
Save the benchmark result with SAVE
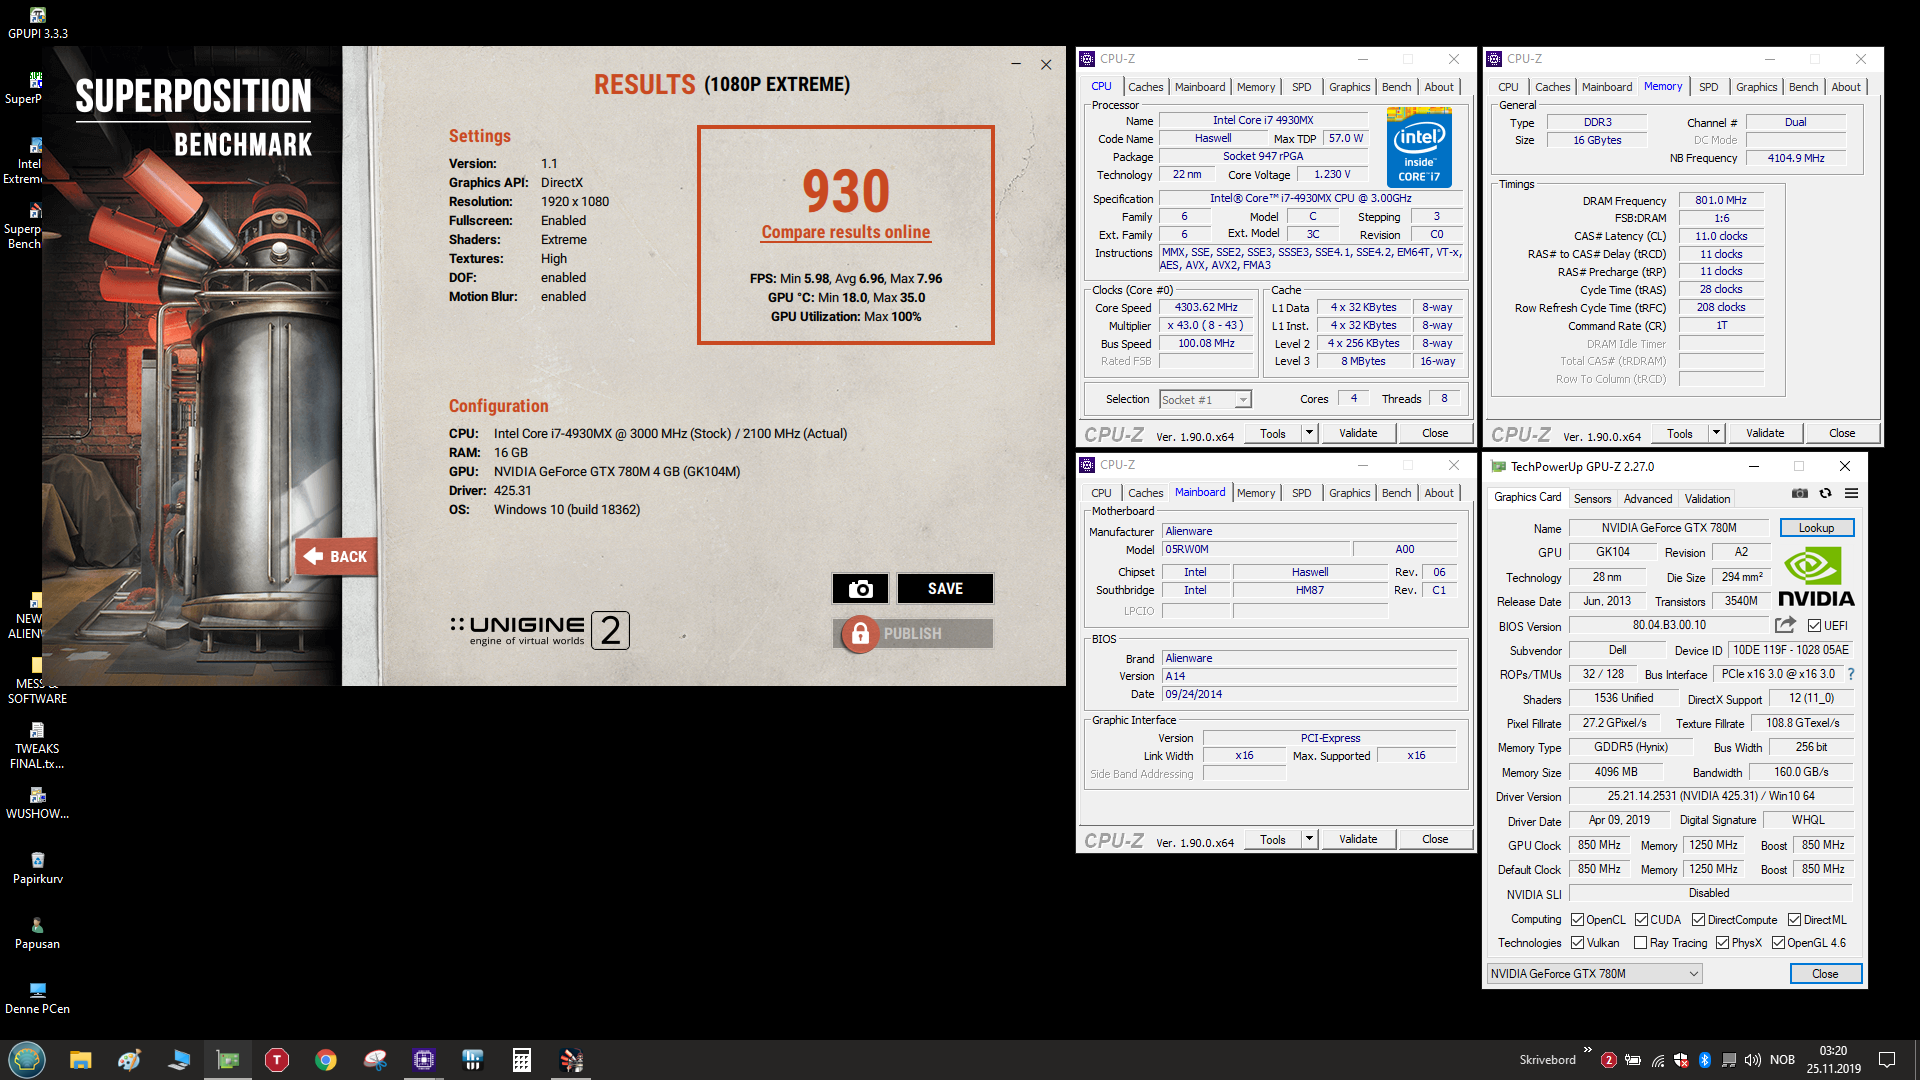pyautogui.click(x=945, y=589)
